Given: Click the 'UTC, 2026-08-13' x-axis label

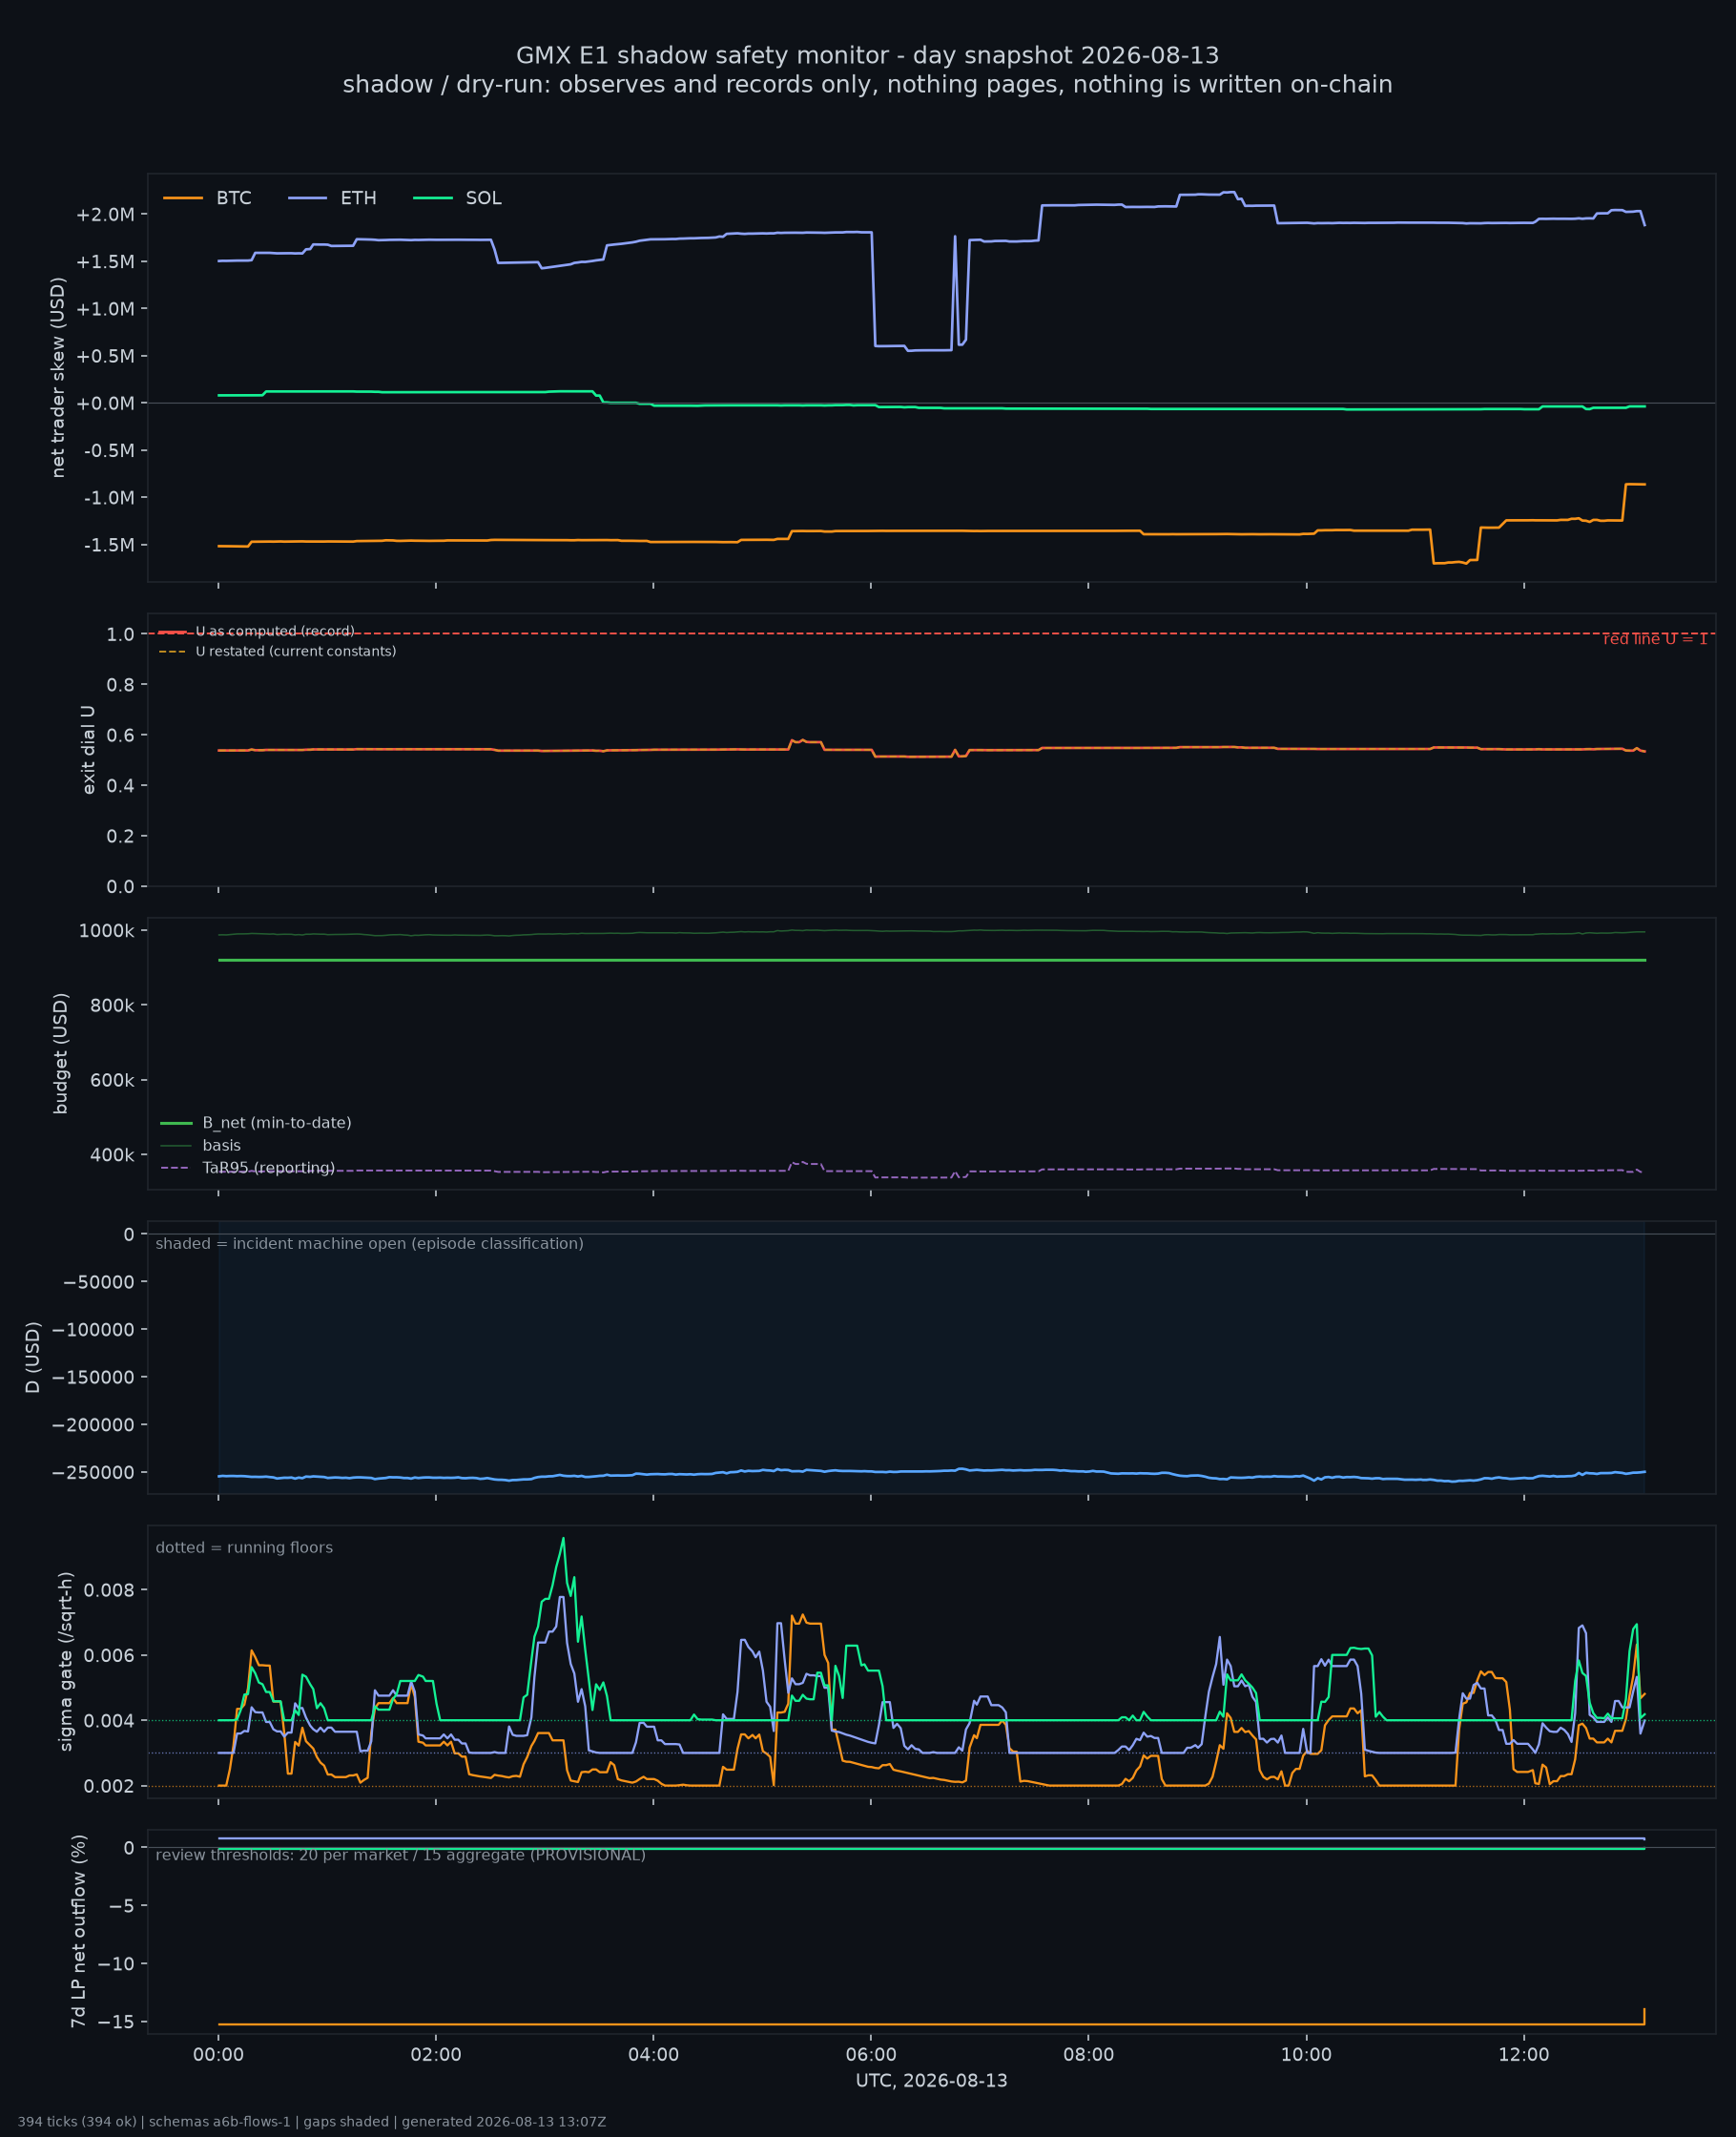Looking at the screenshot, I should coord(932,2081).
